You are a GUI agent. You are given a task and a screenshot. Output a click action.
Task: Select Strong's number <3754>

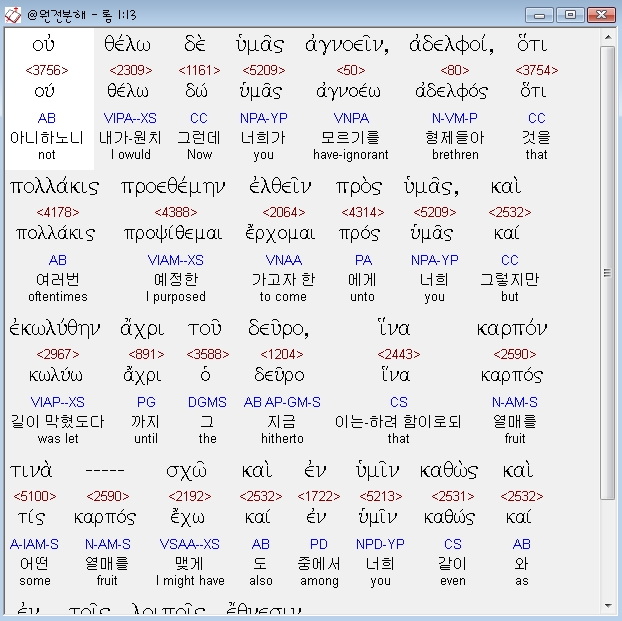point(537,70)
